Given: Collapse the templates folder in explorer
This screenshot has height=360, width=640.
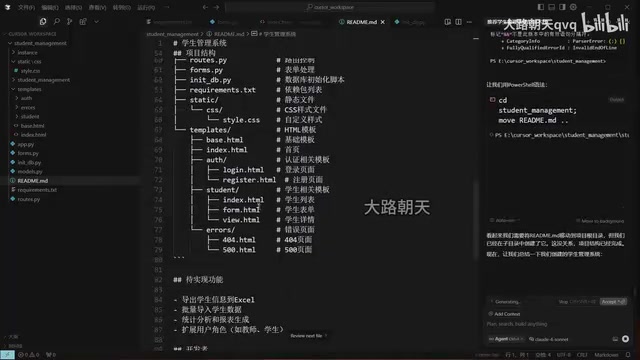Looking at the screenshot, I should pos(29,89).
